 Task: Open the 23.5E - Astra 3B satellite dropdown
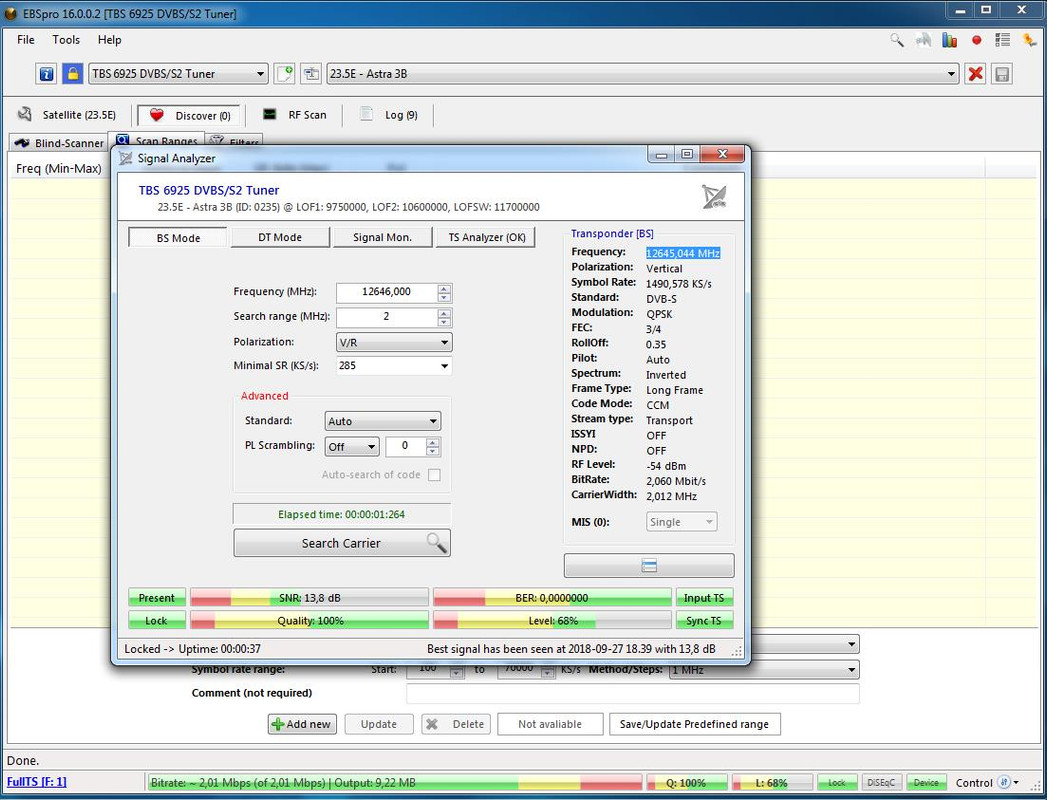pos(642,73)
